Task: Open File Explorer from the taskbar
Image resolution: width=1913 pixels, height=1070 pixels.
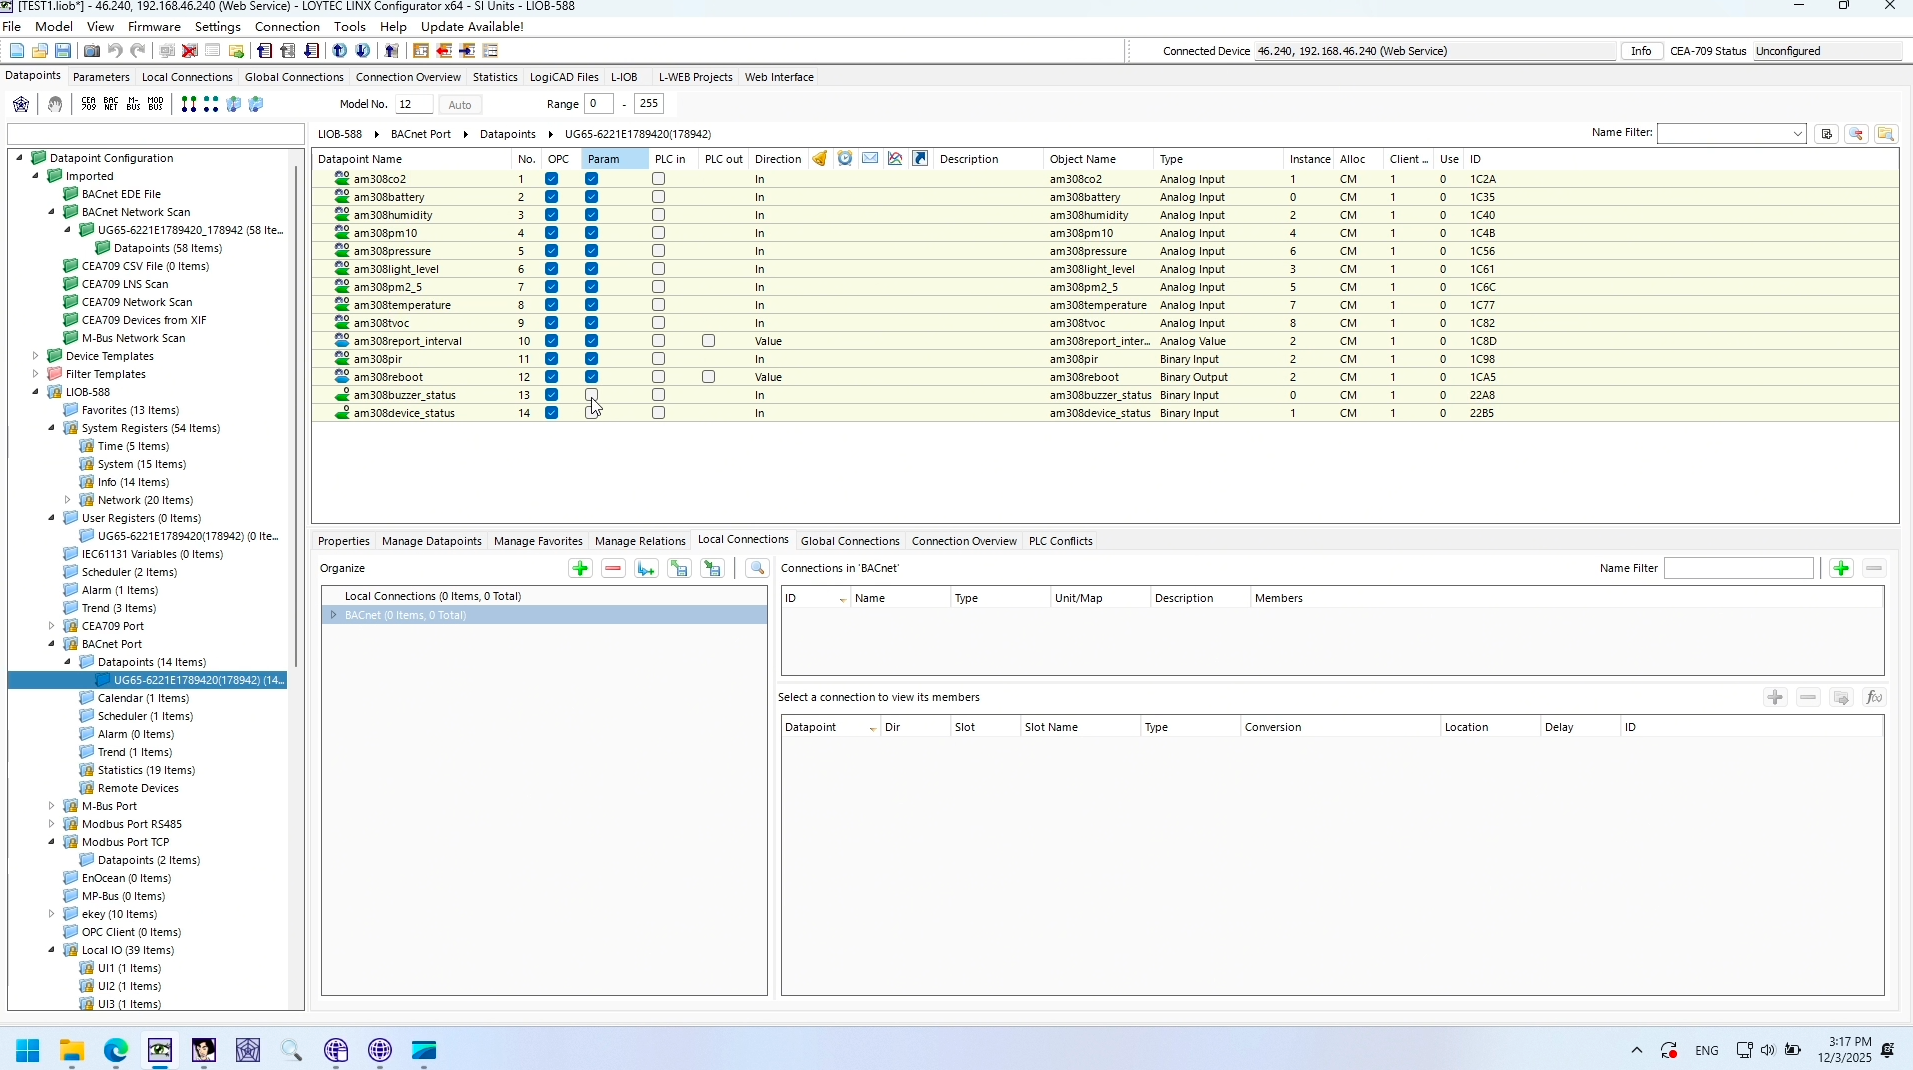Action: [x=72, y=1051]
